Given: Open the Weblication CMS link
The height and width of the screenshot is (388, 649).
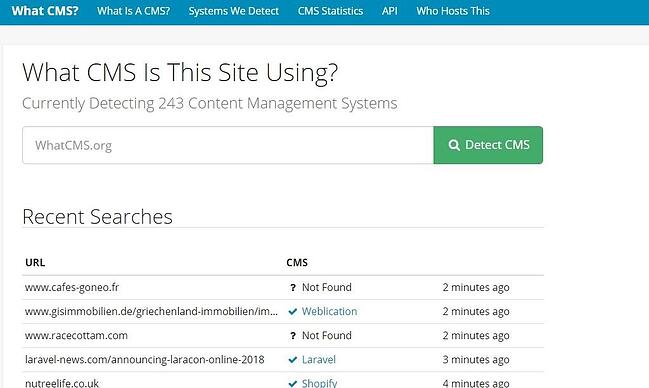Looking at the screenshot, I should click(x=329, y=311).
